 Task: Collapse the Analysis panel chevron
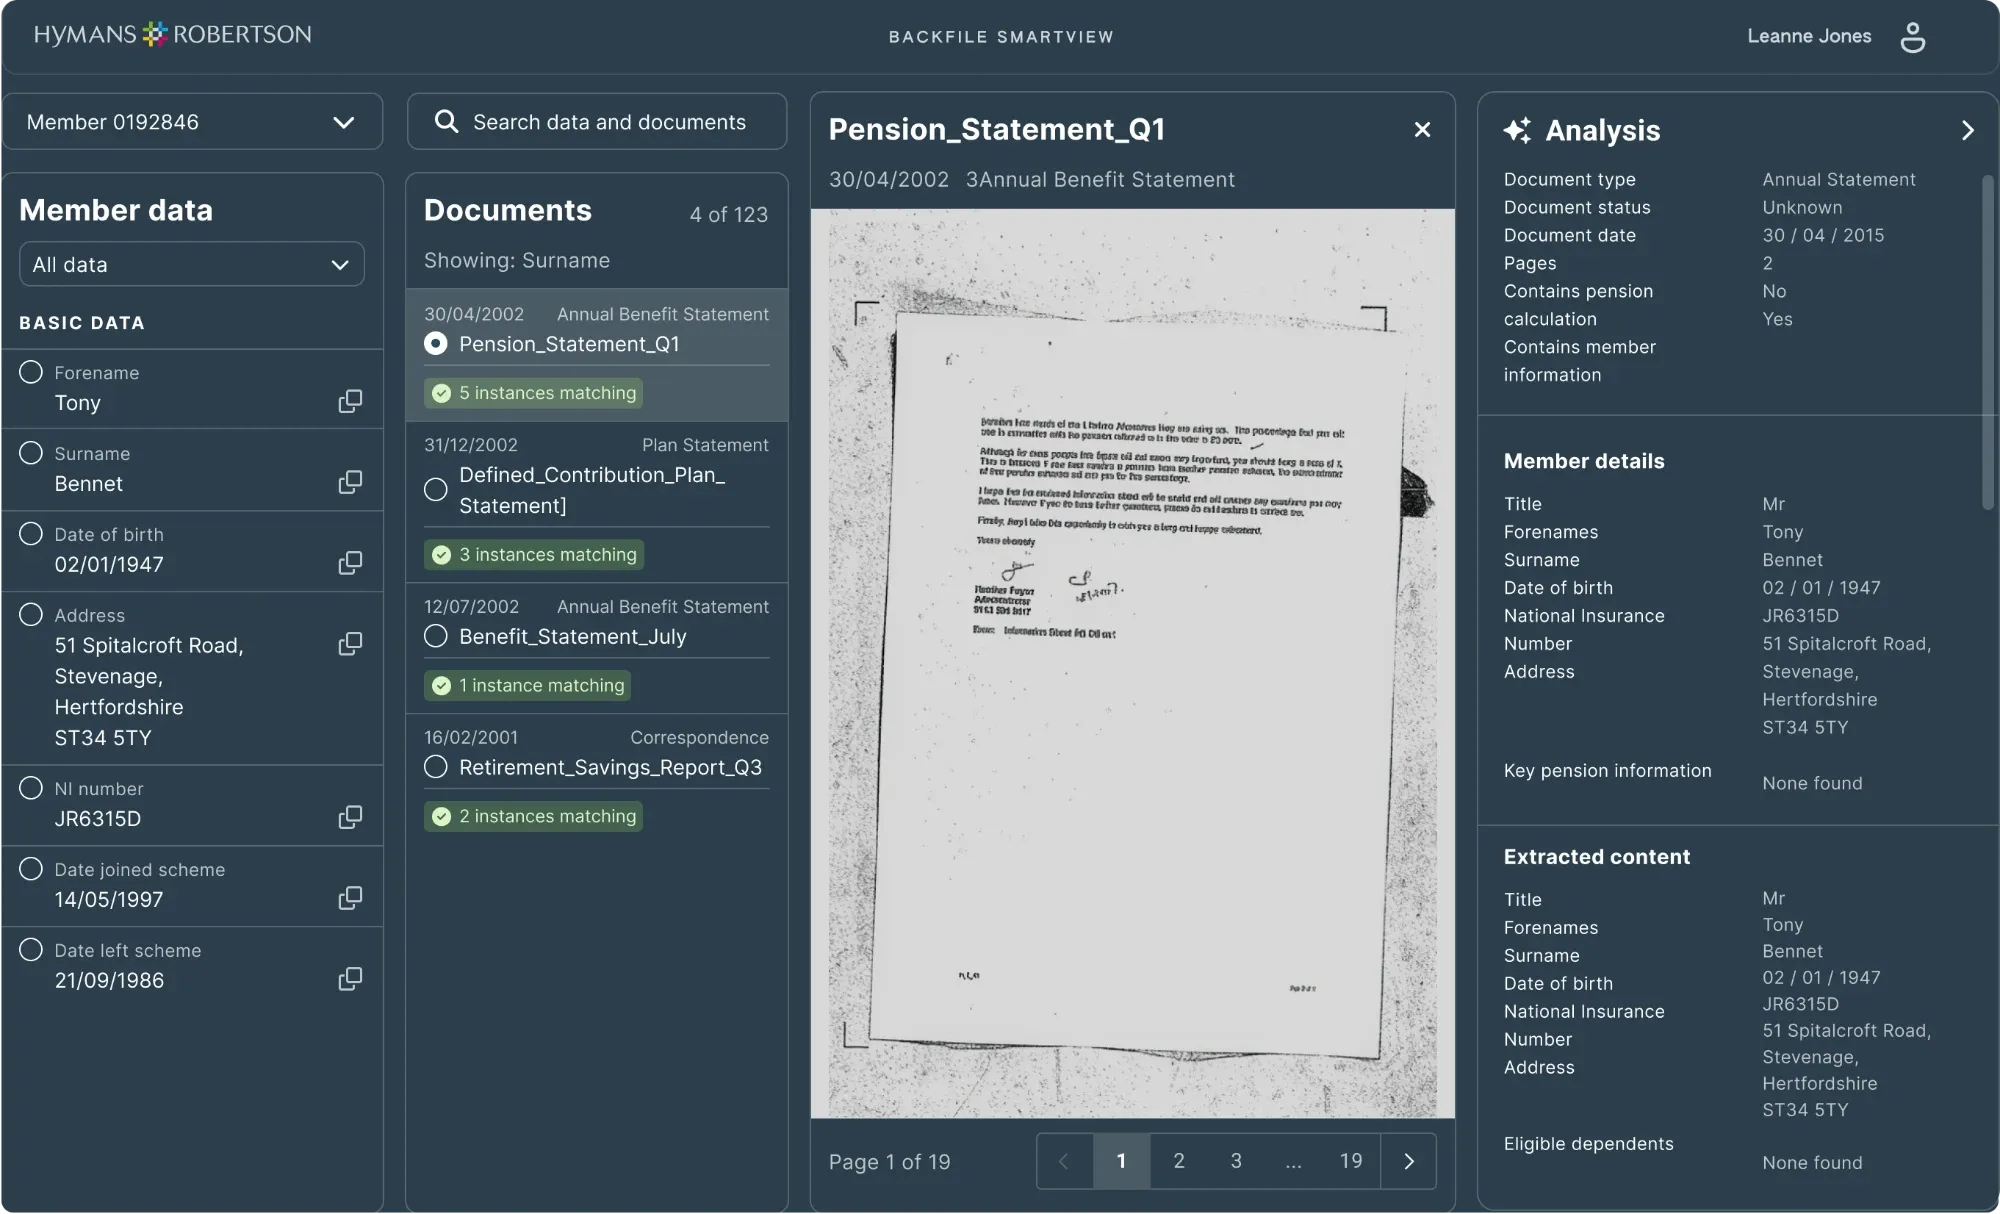click(x=1967, y=131)
